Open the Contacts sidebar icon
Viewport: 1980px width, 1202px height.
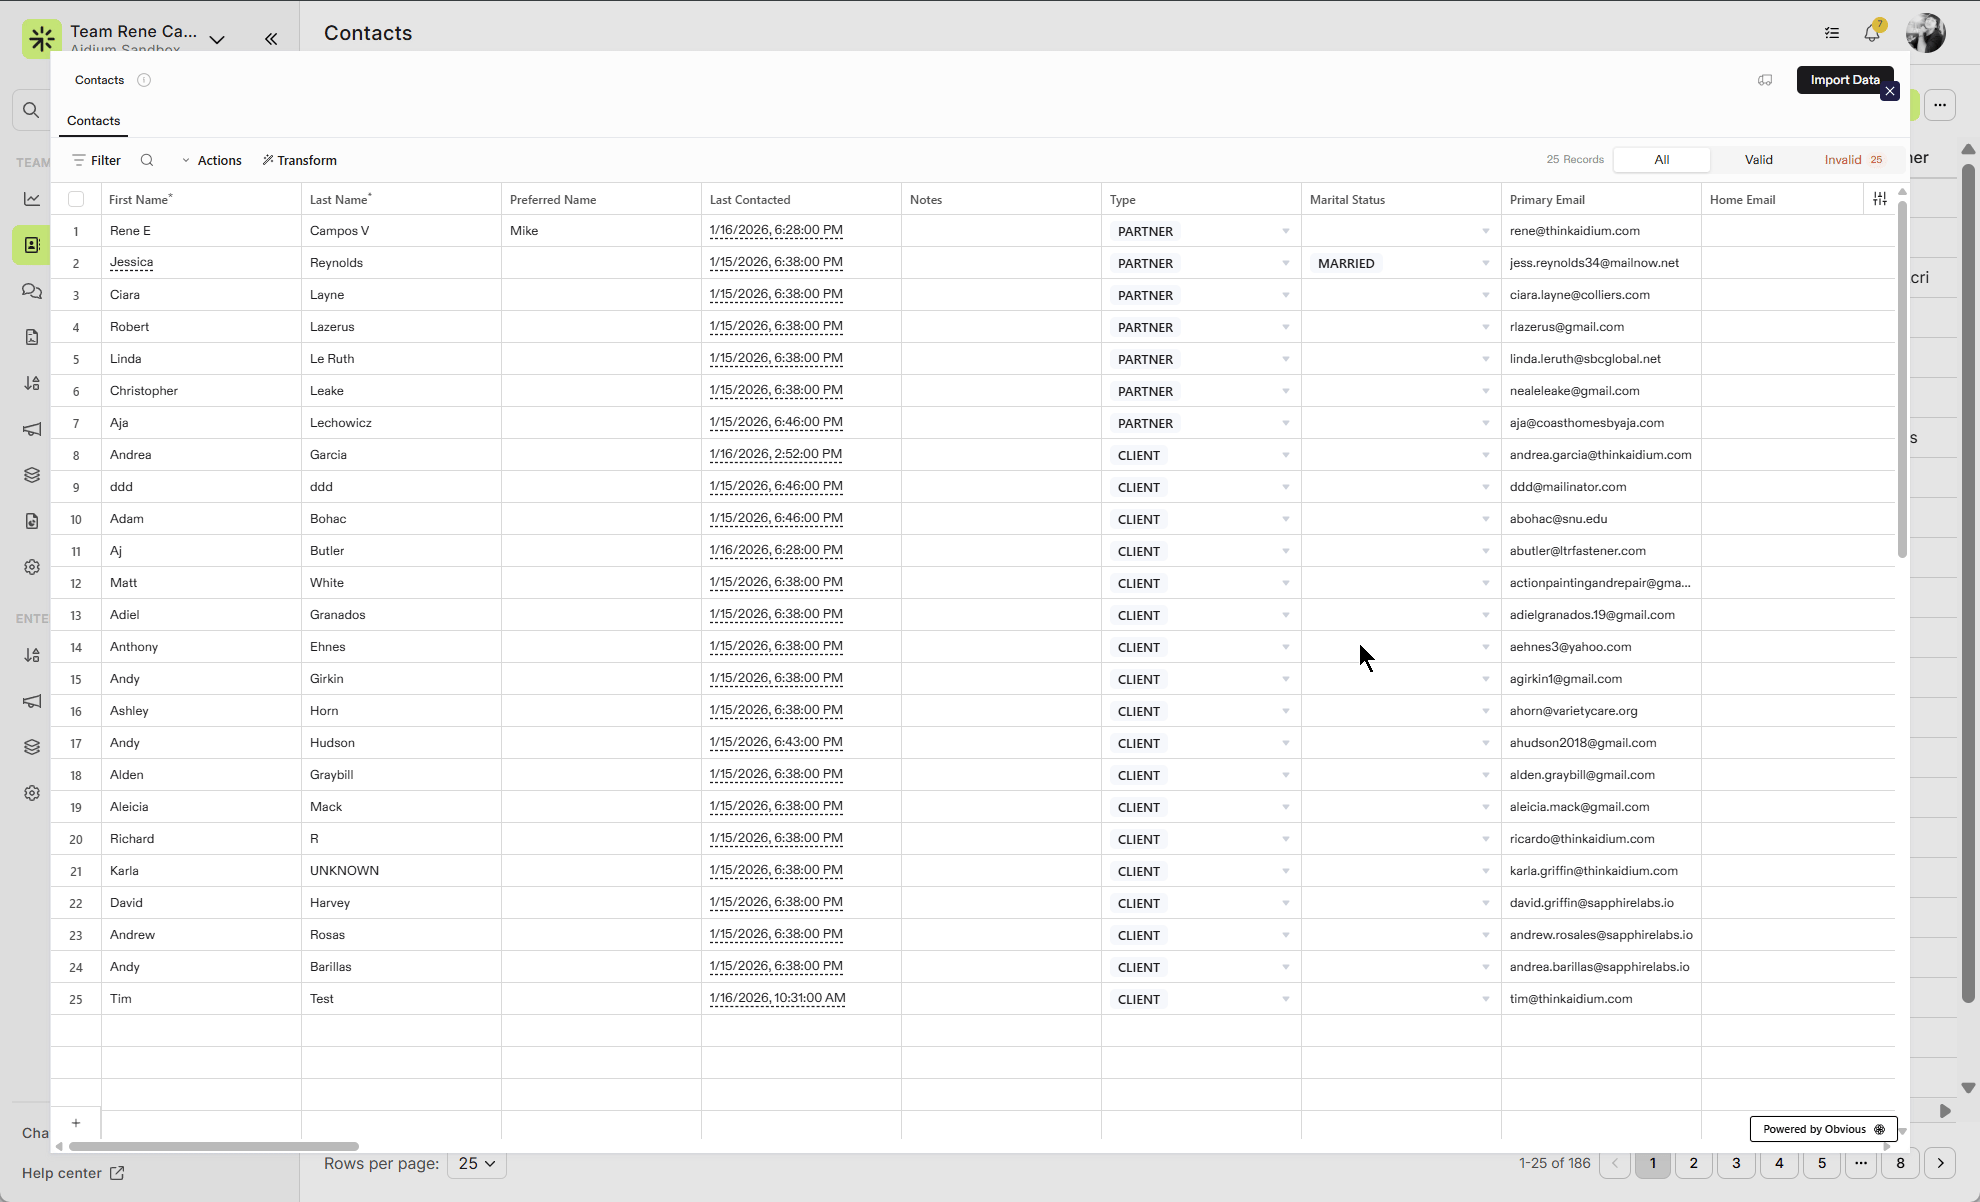pyautogui.click(x=32, y=245)
